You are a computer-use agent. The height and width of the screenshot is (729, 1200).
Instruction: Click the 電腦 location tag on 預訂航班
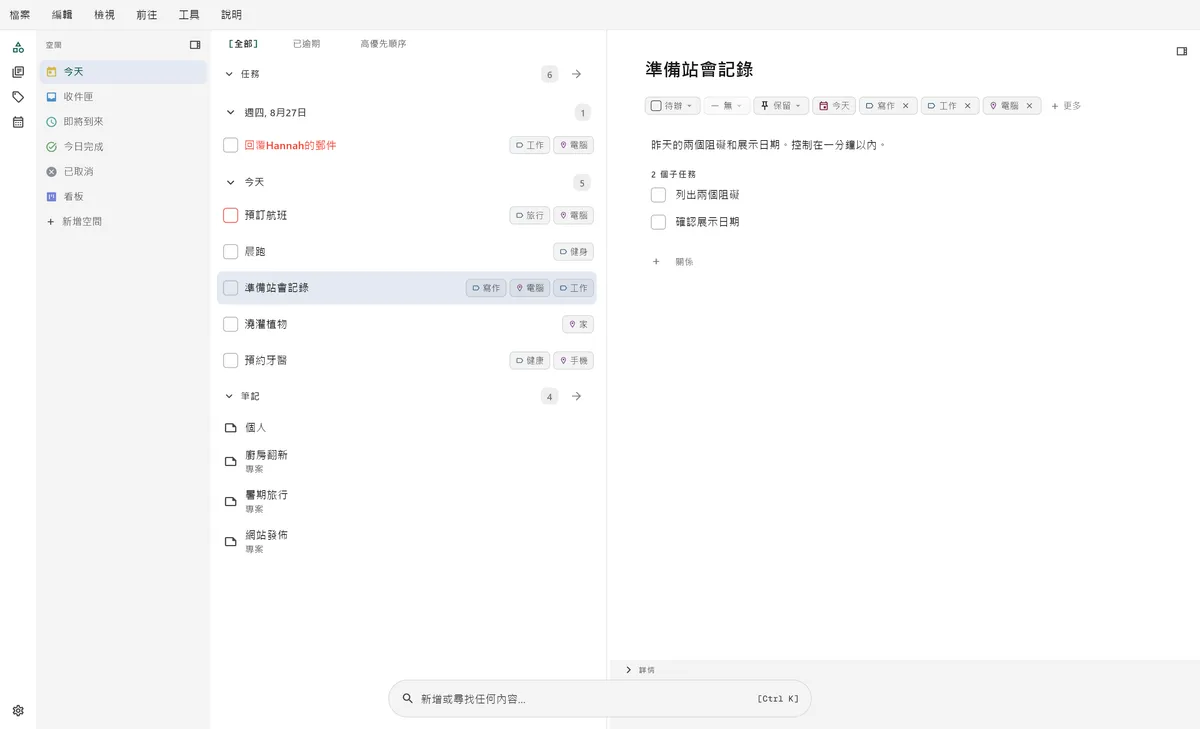click(574, 215)
